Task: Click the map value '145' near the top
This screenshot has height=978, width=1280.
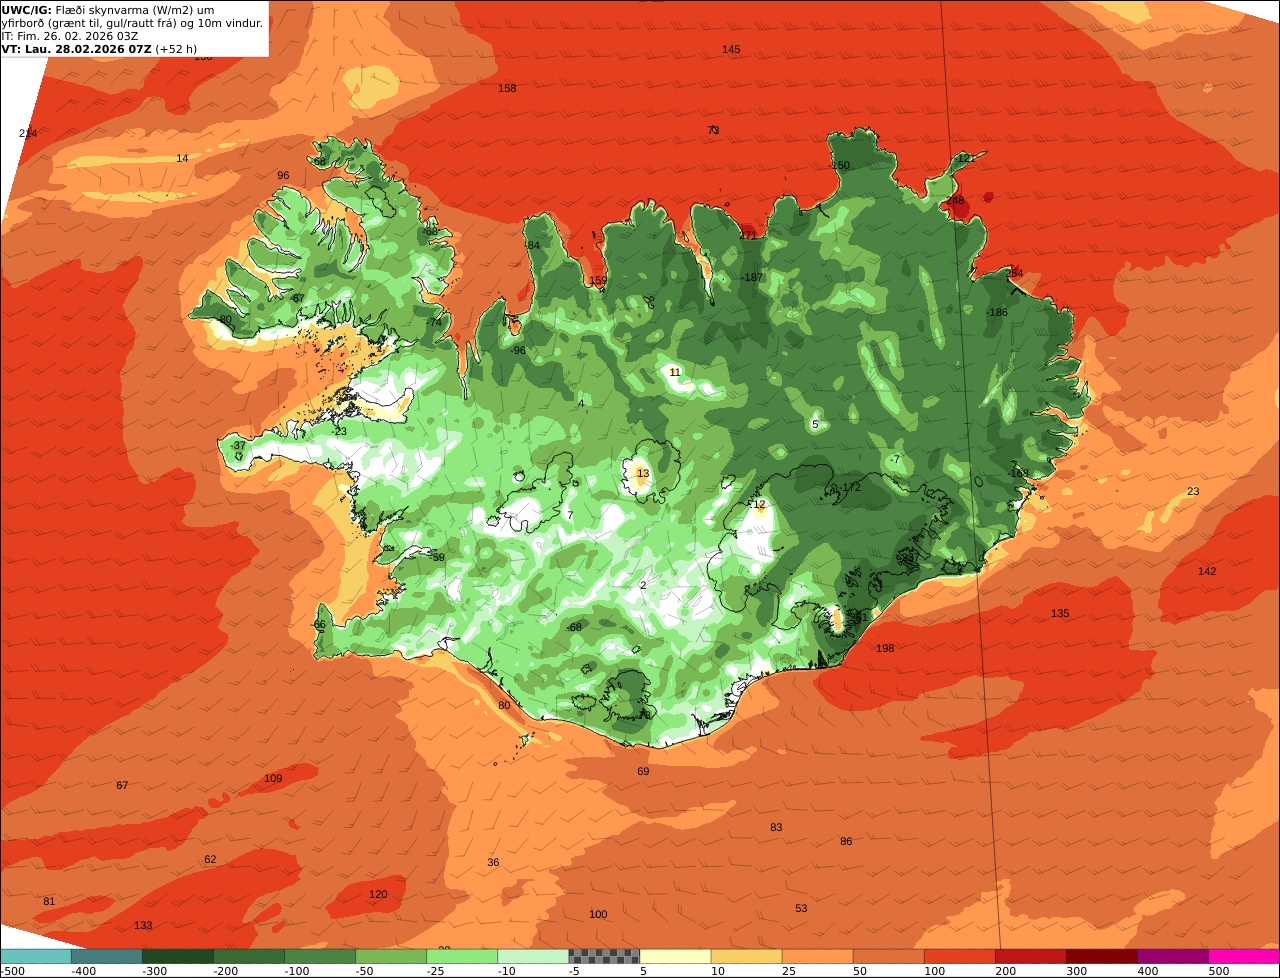Action: [731, 49]
